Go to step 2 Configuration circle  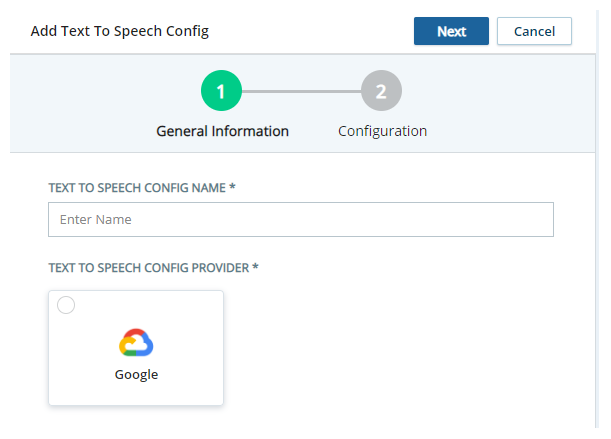point(381,91)
